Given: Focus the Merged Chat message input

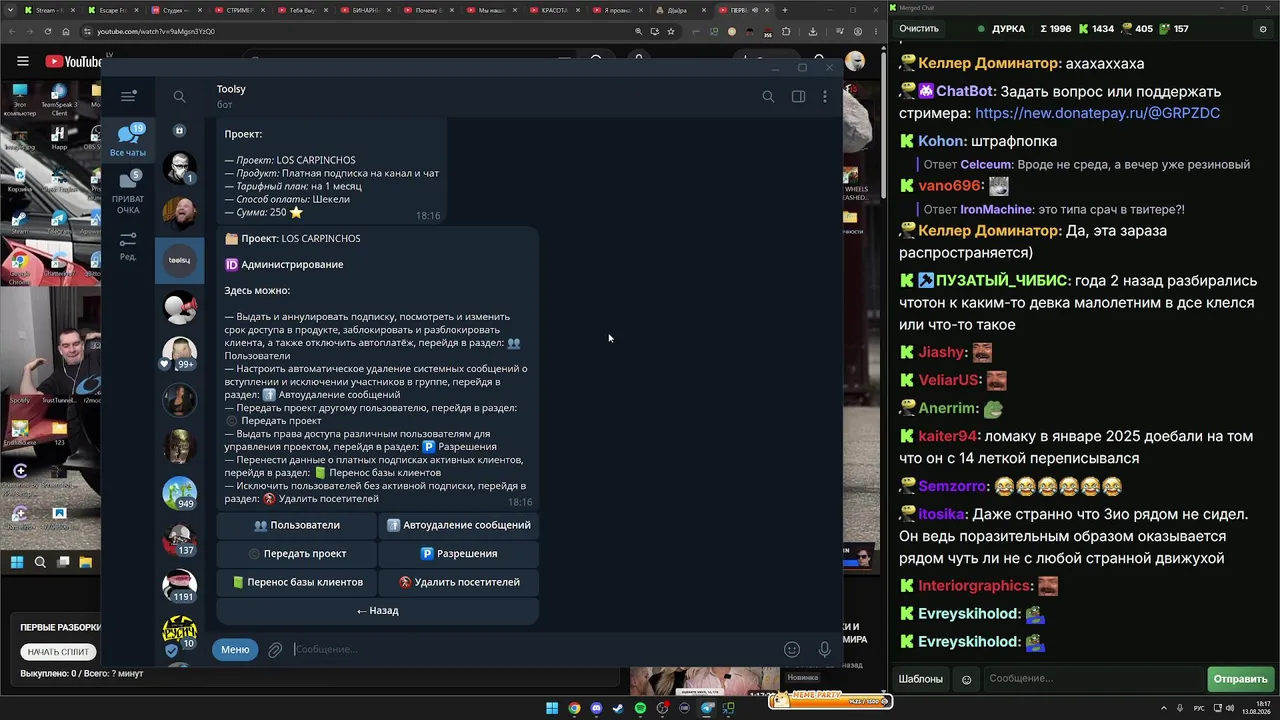Looking at the screenshot, I should 1092,679.
